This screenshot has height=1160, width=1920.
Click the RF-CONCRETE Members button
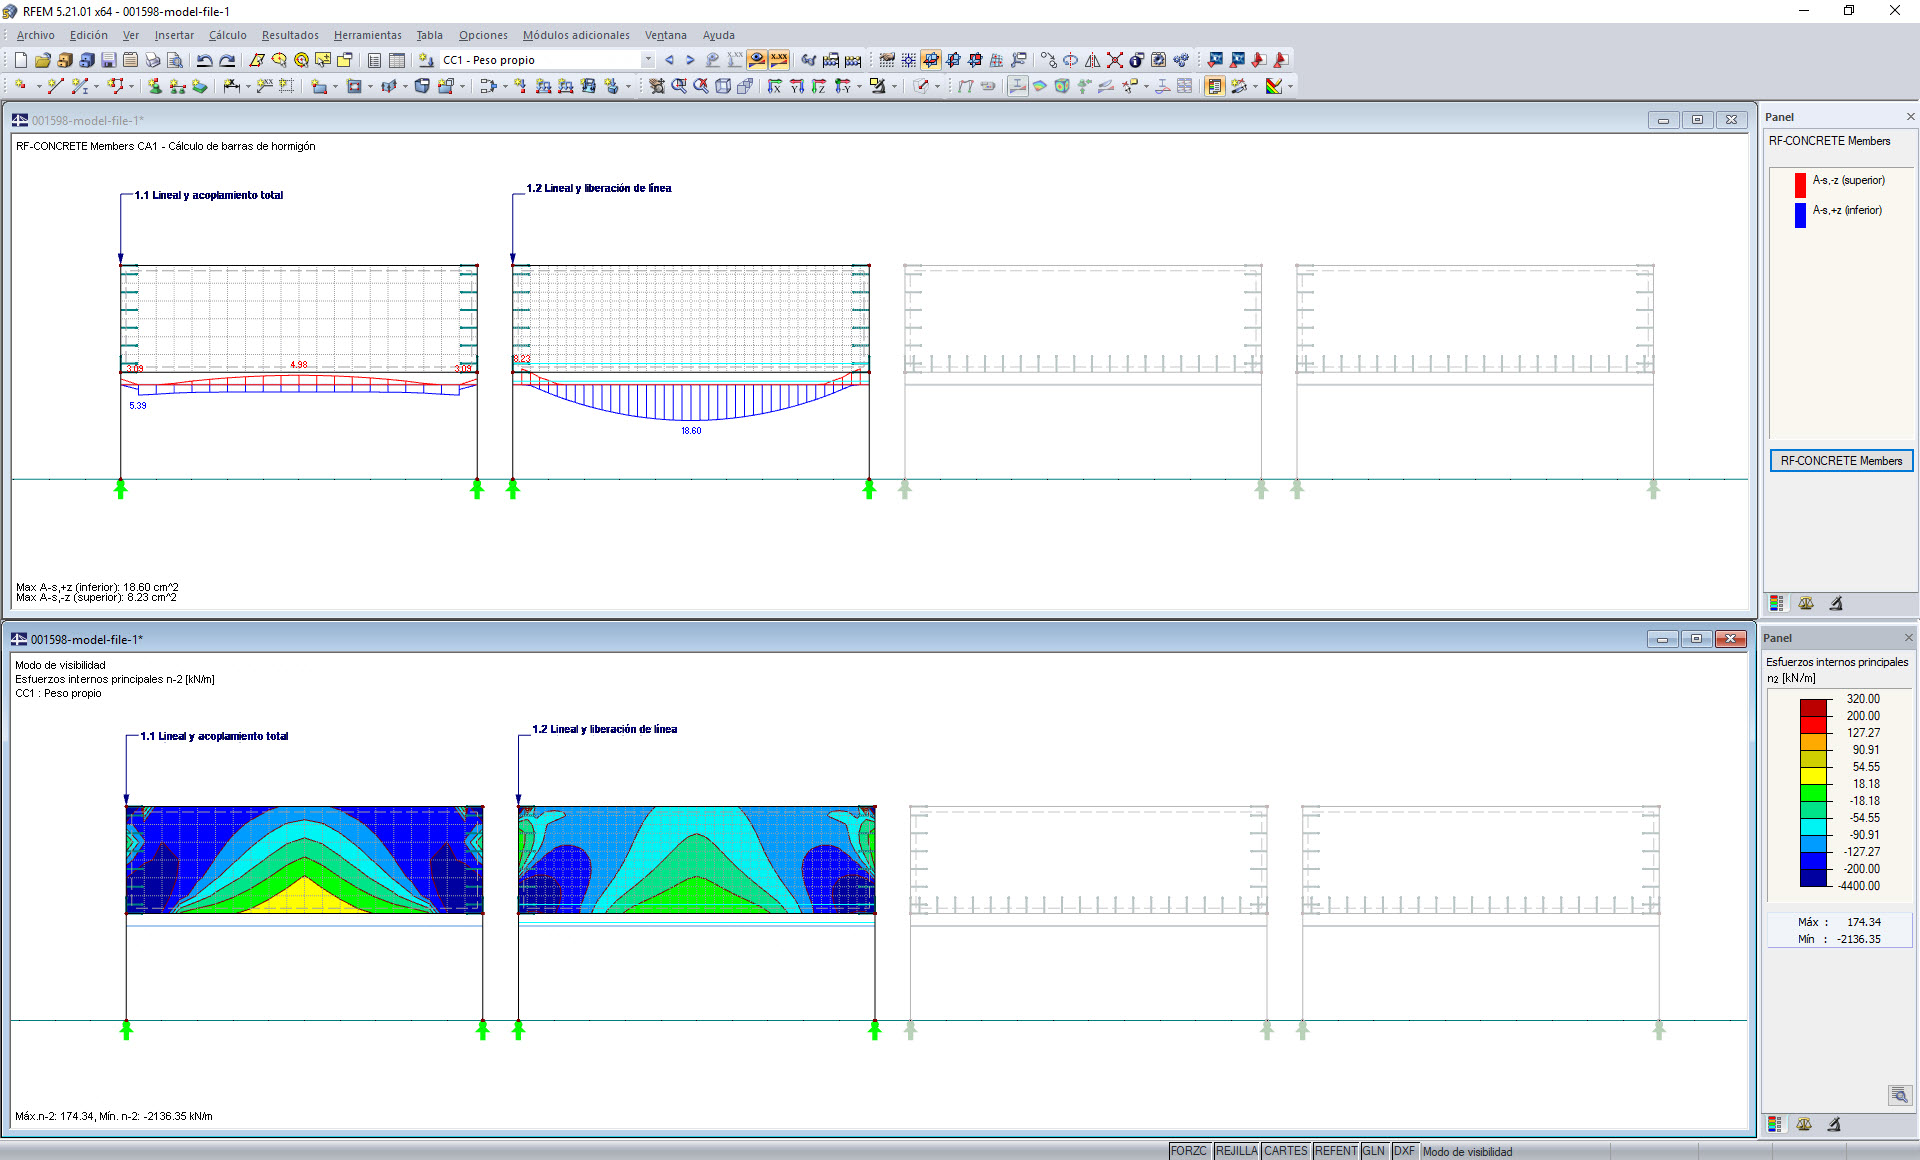(1841, 461)
